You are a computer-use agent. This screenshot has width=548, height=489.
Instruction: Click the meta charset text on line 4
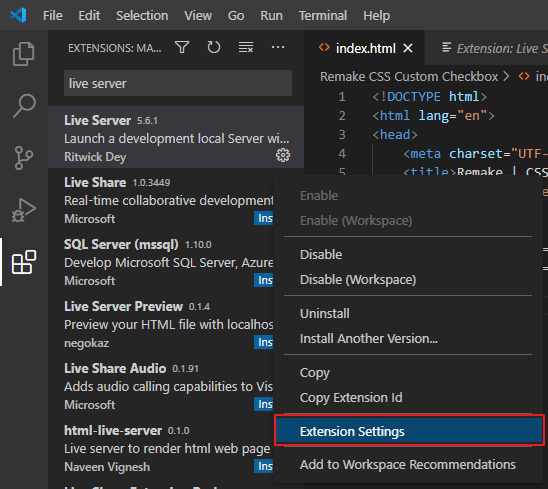[476, 154]
